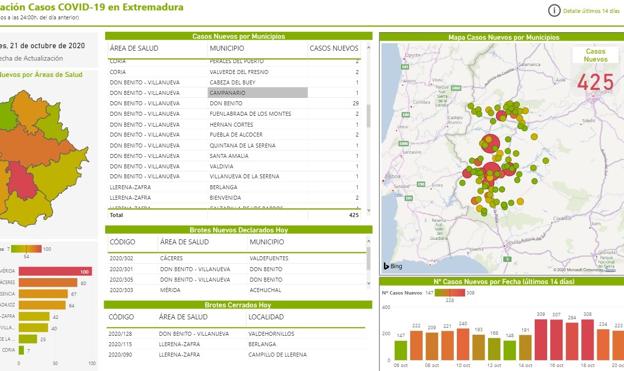Image resolution: width=624 pixels, height=371 pixels.
Task: Open the 'Detalle últimos 14 días' link
Action: 591,11
